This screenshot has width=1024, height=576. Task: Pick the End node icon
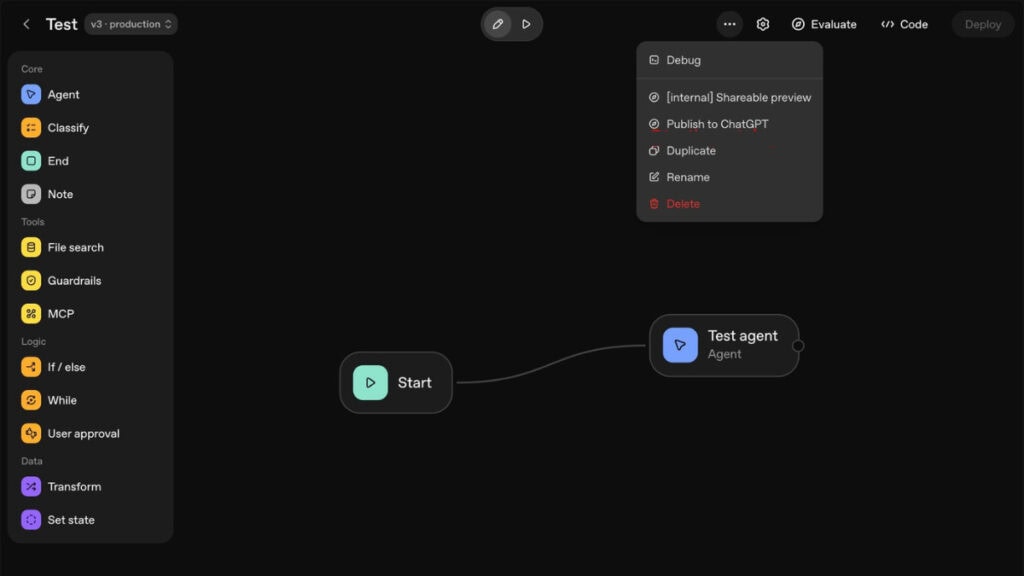pyautogui.click(x=31, y=161)
